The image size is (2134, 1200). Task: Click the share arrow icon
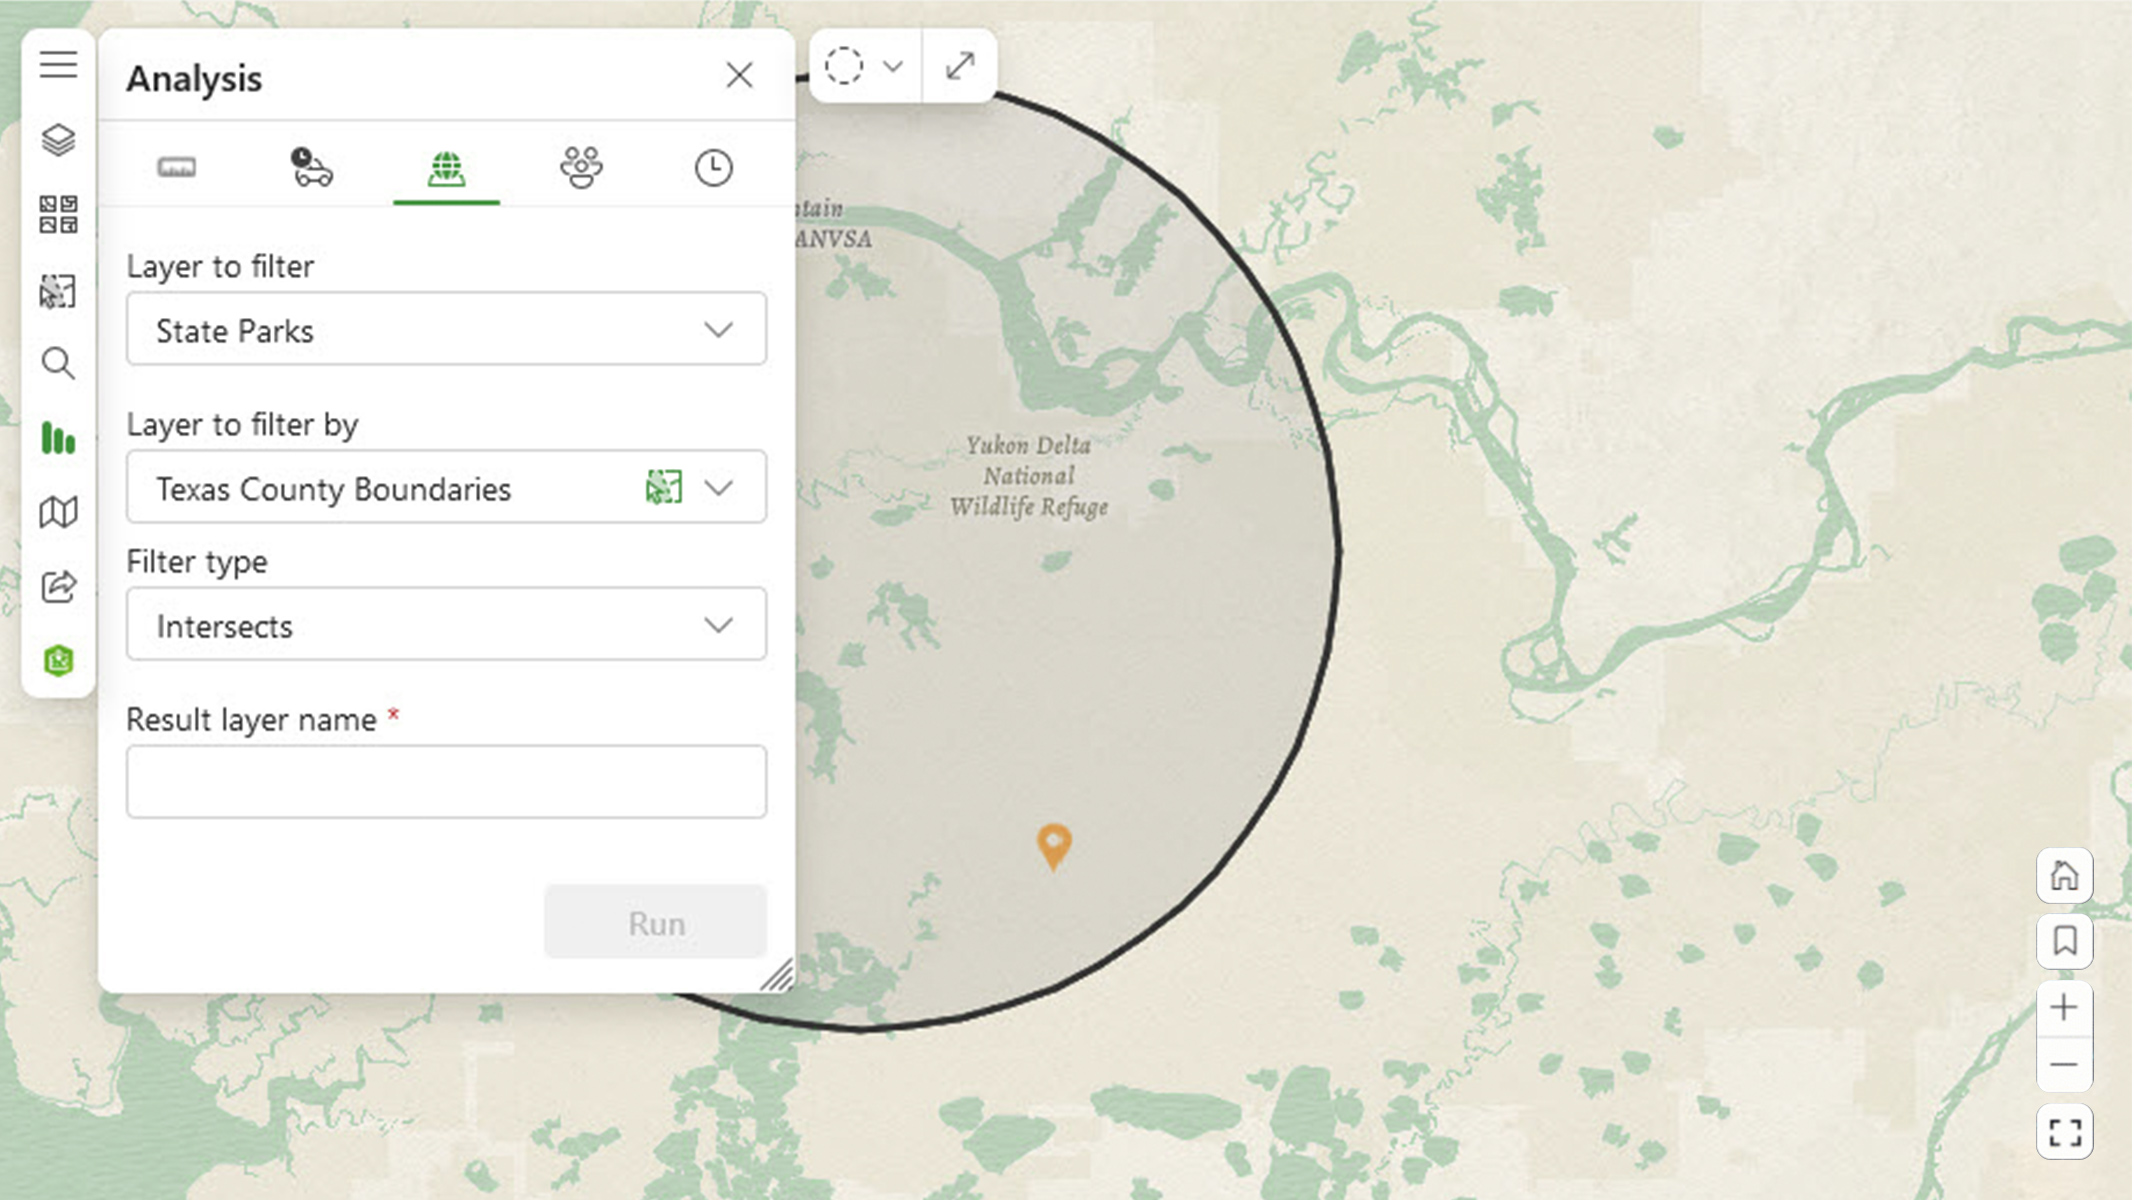[x=58, y=586]
